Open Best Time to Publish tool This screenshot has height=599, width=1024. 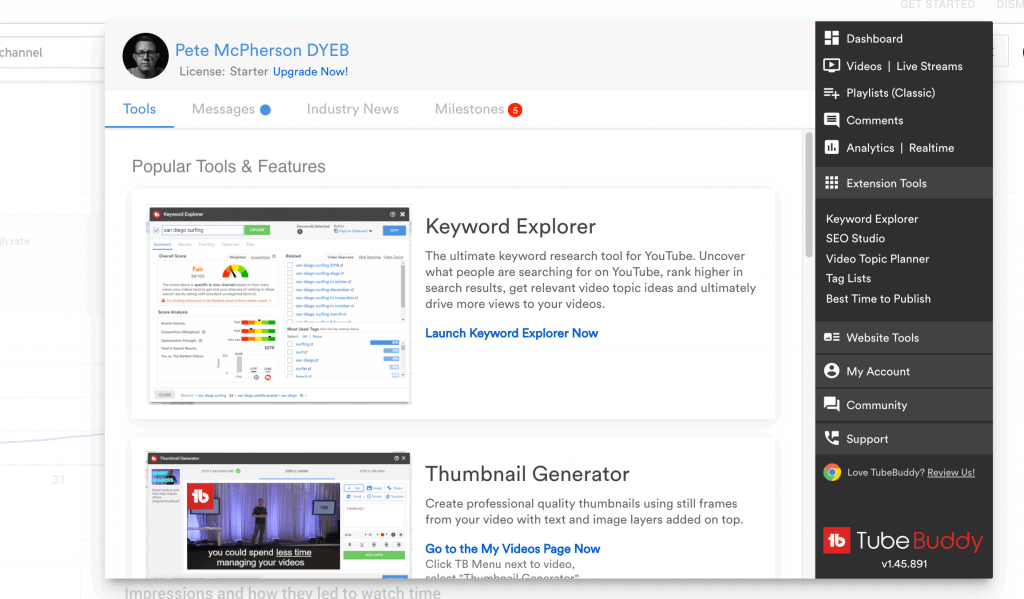coord(878,299)
